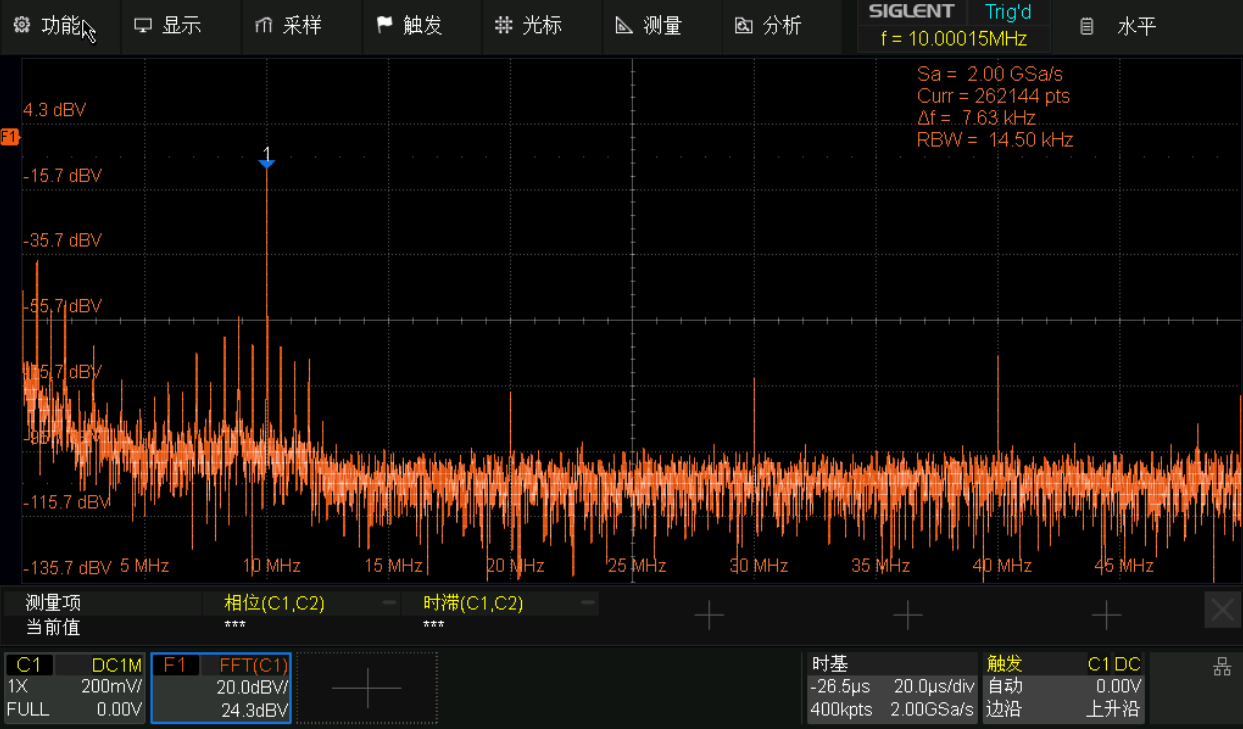Click the F1 trace label on left edge
Screen dimensions: 1243x729
(x=9, y=136)
